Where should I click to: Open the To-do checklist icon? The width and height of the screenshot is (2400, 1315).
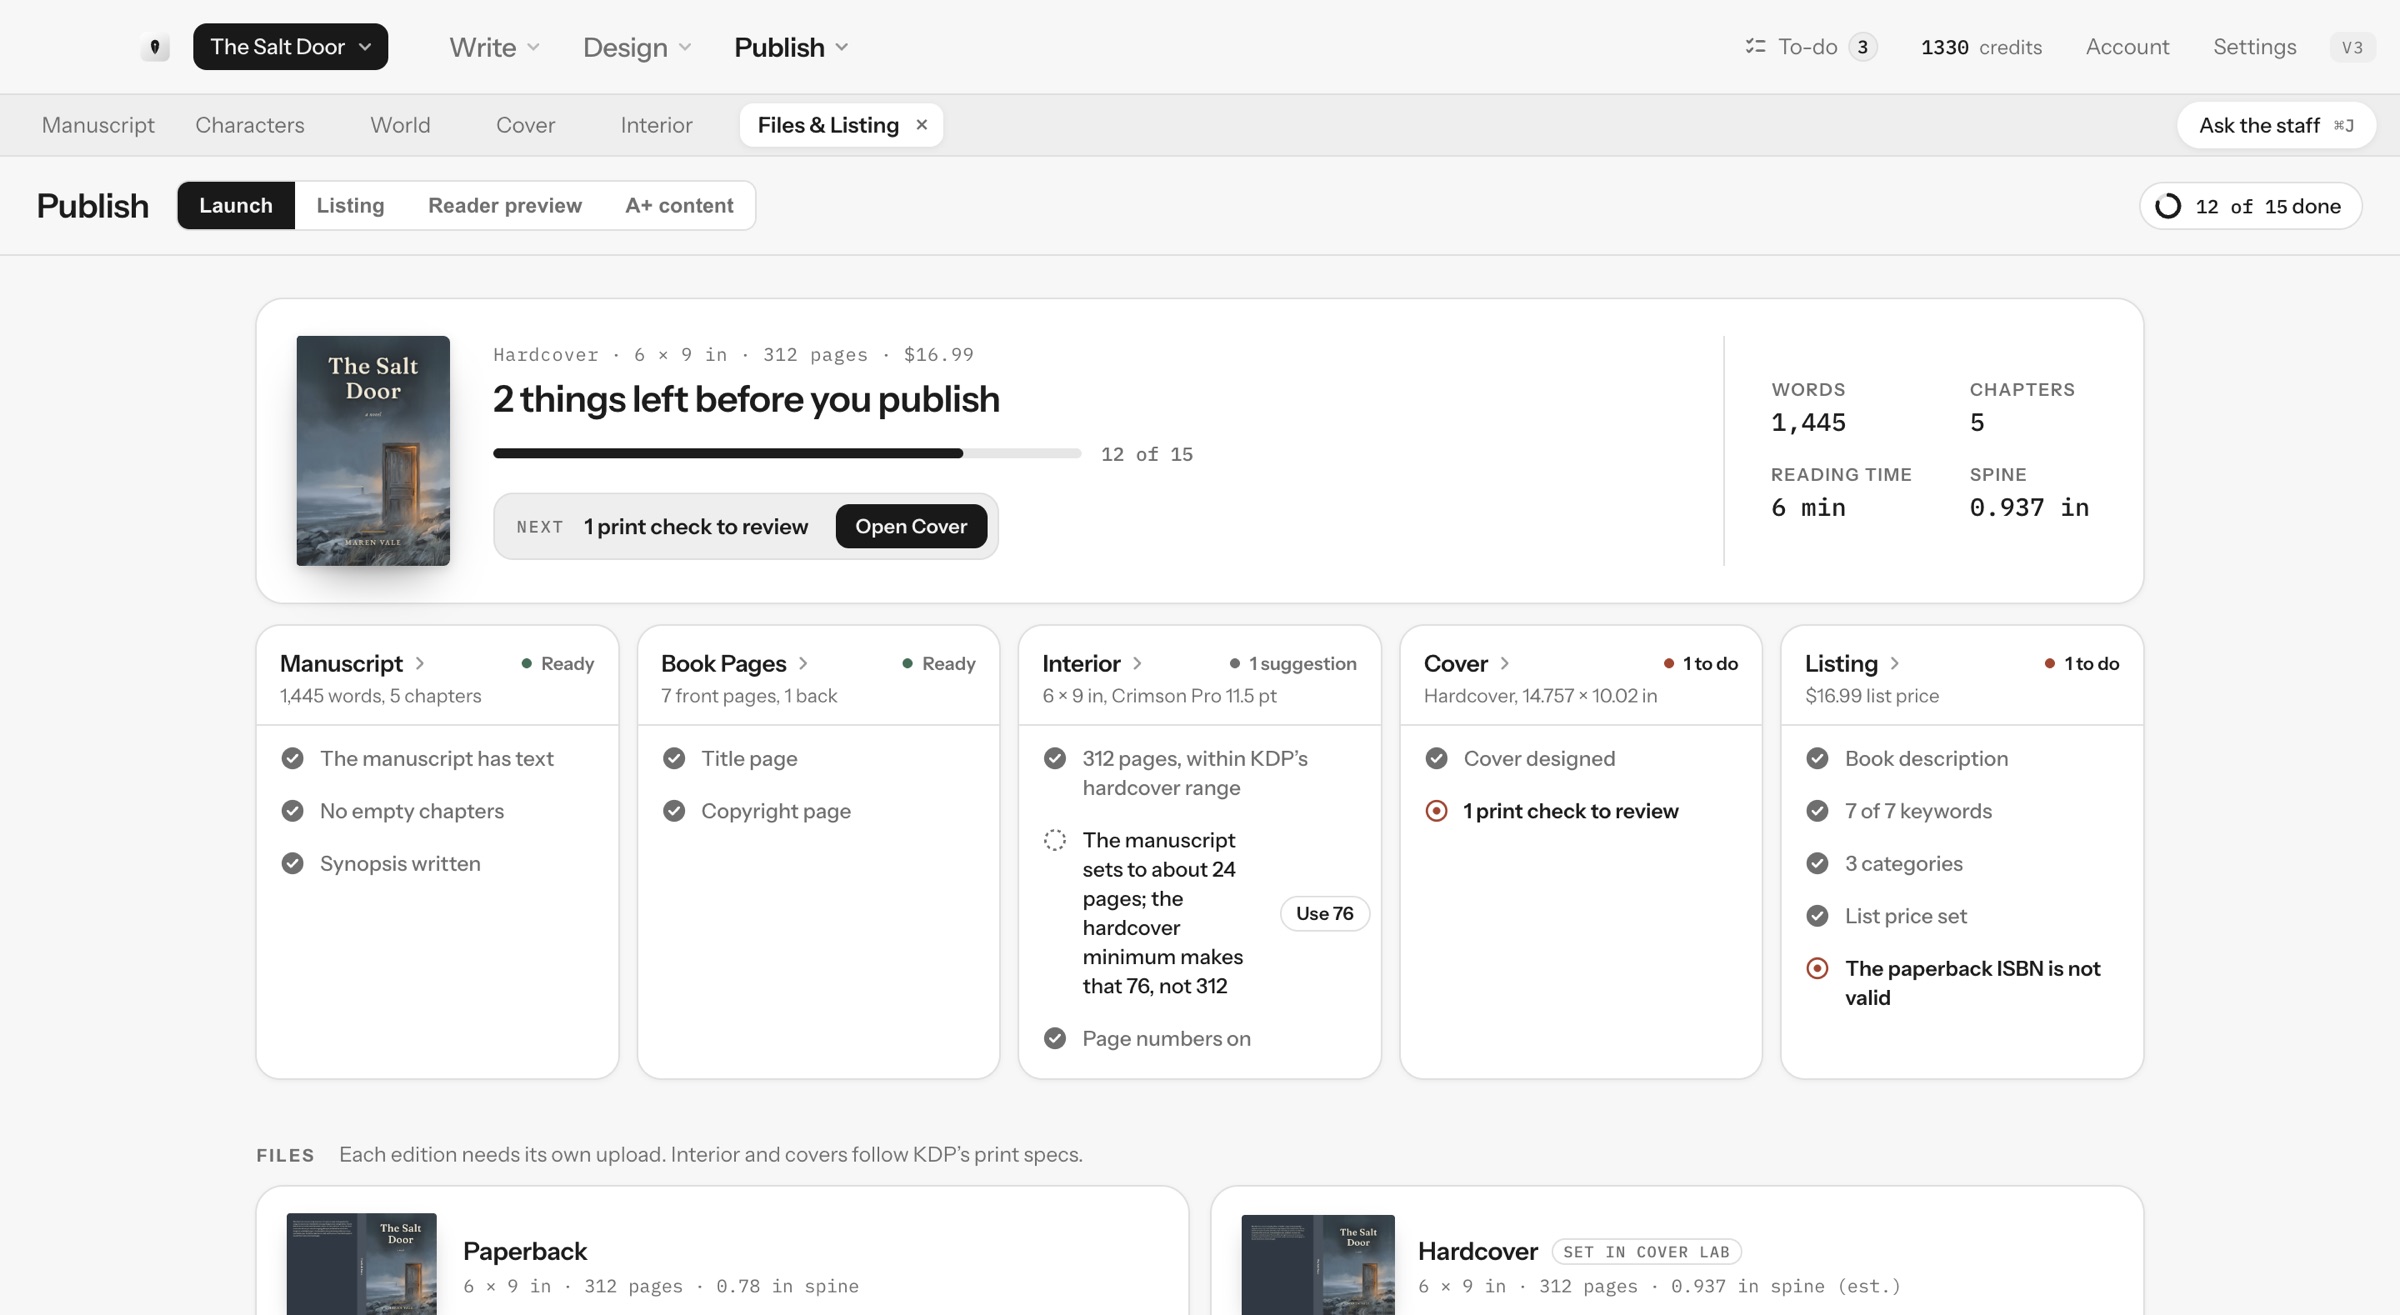tap(1755, 46)
